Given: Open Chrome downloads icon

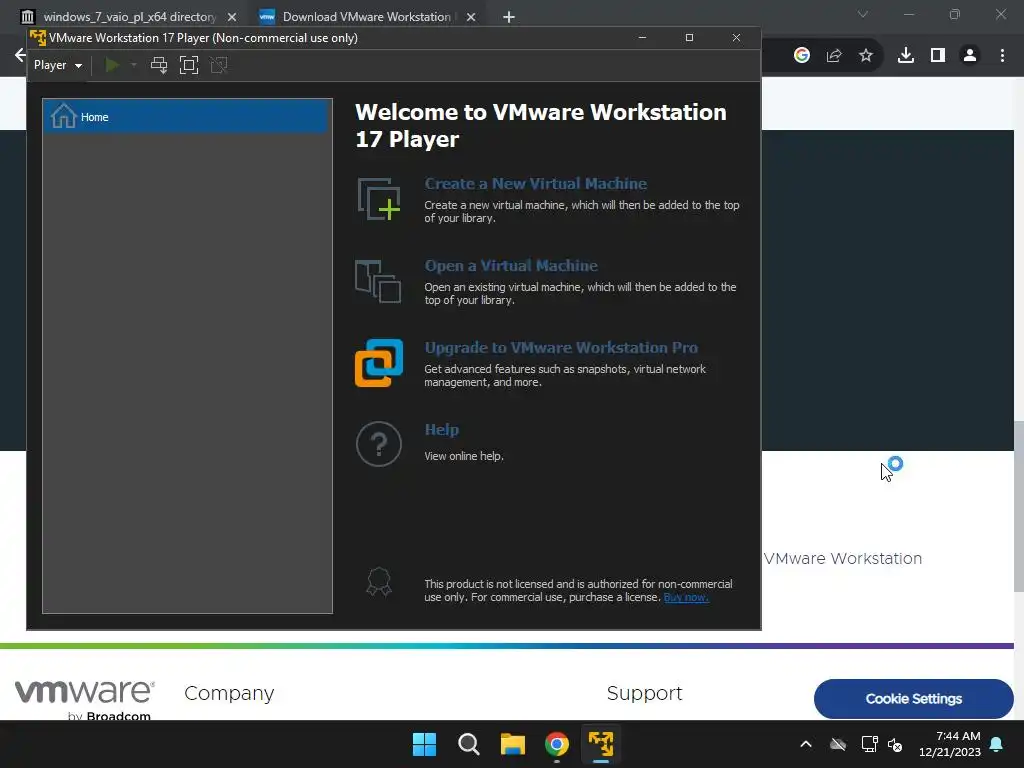Looking at the screenshot, I should (906, 56).
